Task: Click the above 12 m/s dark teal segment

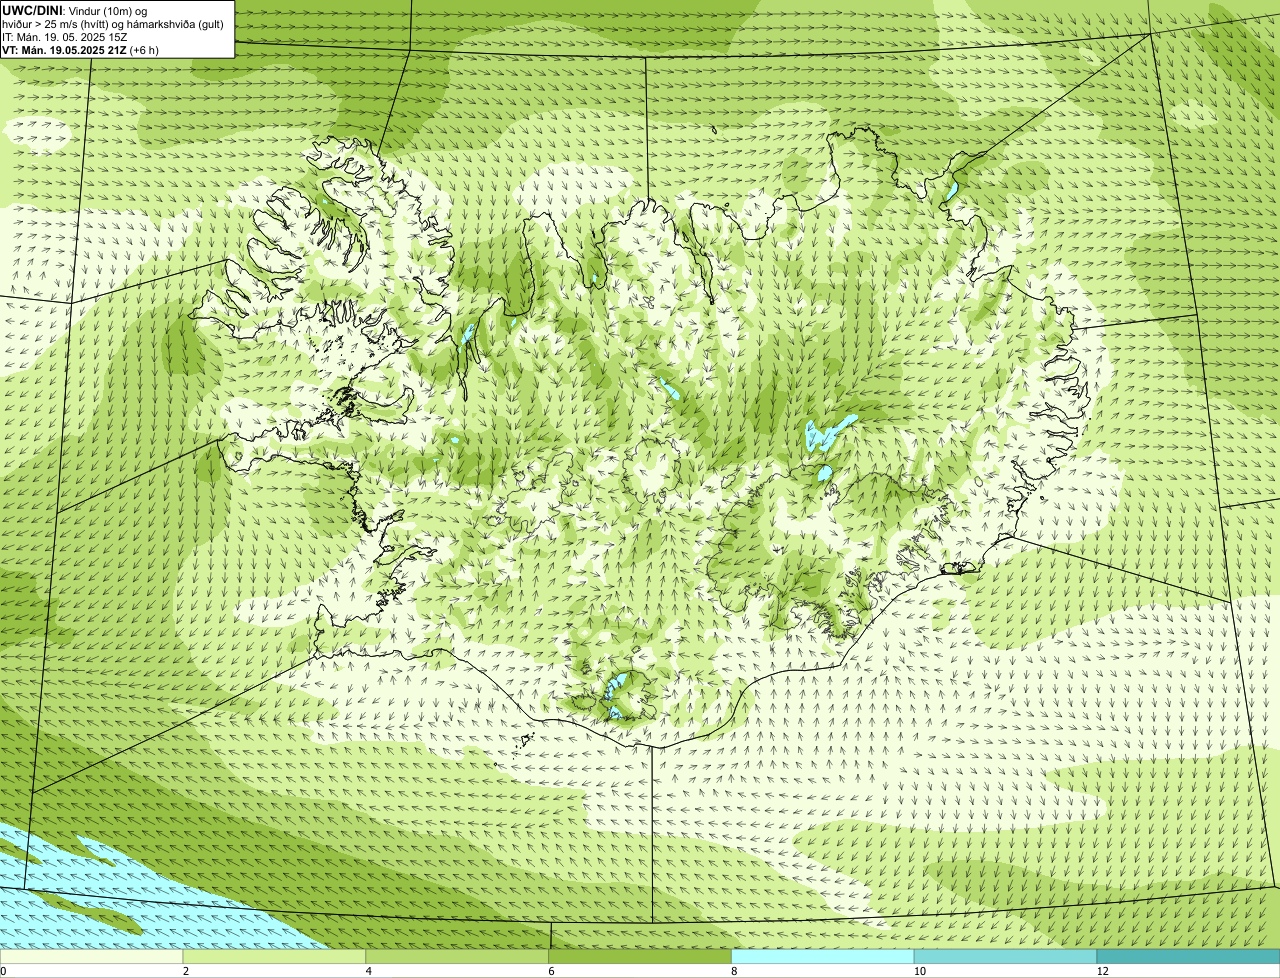Action: (1188, 956)
